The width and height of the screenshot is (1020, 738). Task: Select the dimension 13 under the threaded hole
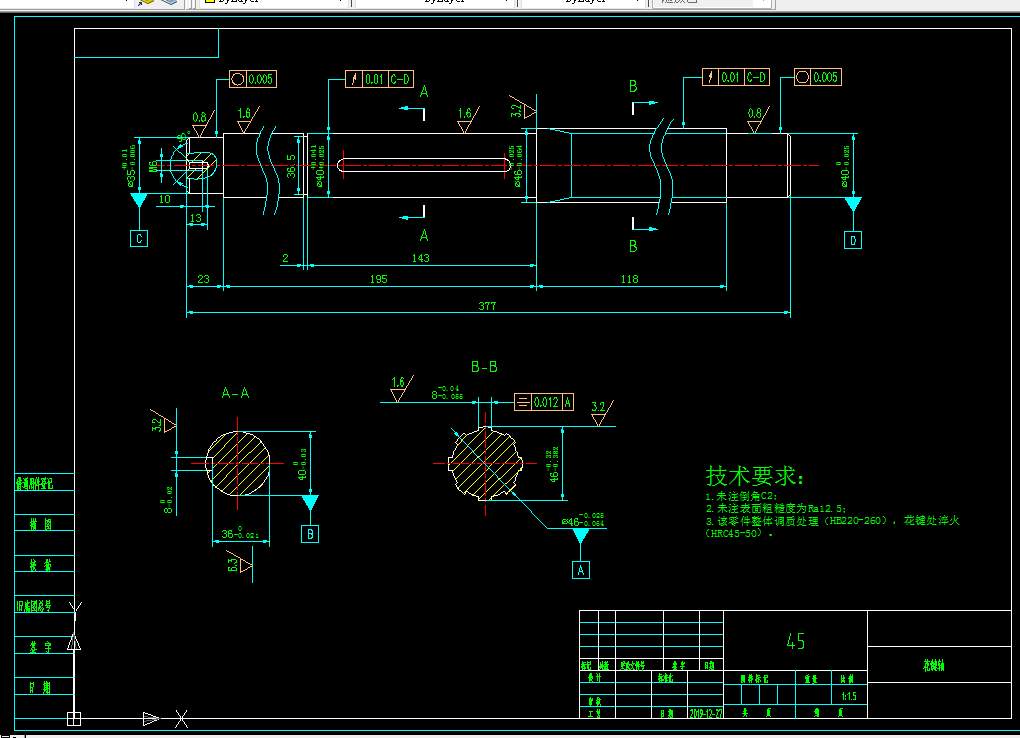tap(196, 218)
